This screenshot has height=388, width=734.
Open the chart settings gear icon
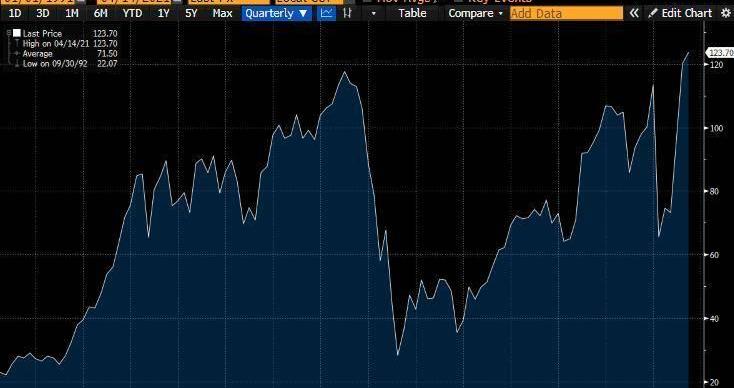726,13
